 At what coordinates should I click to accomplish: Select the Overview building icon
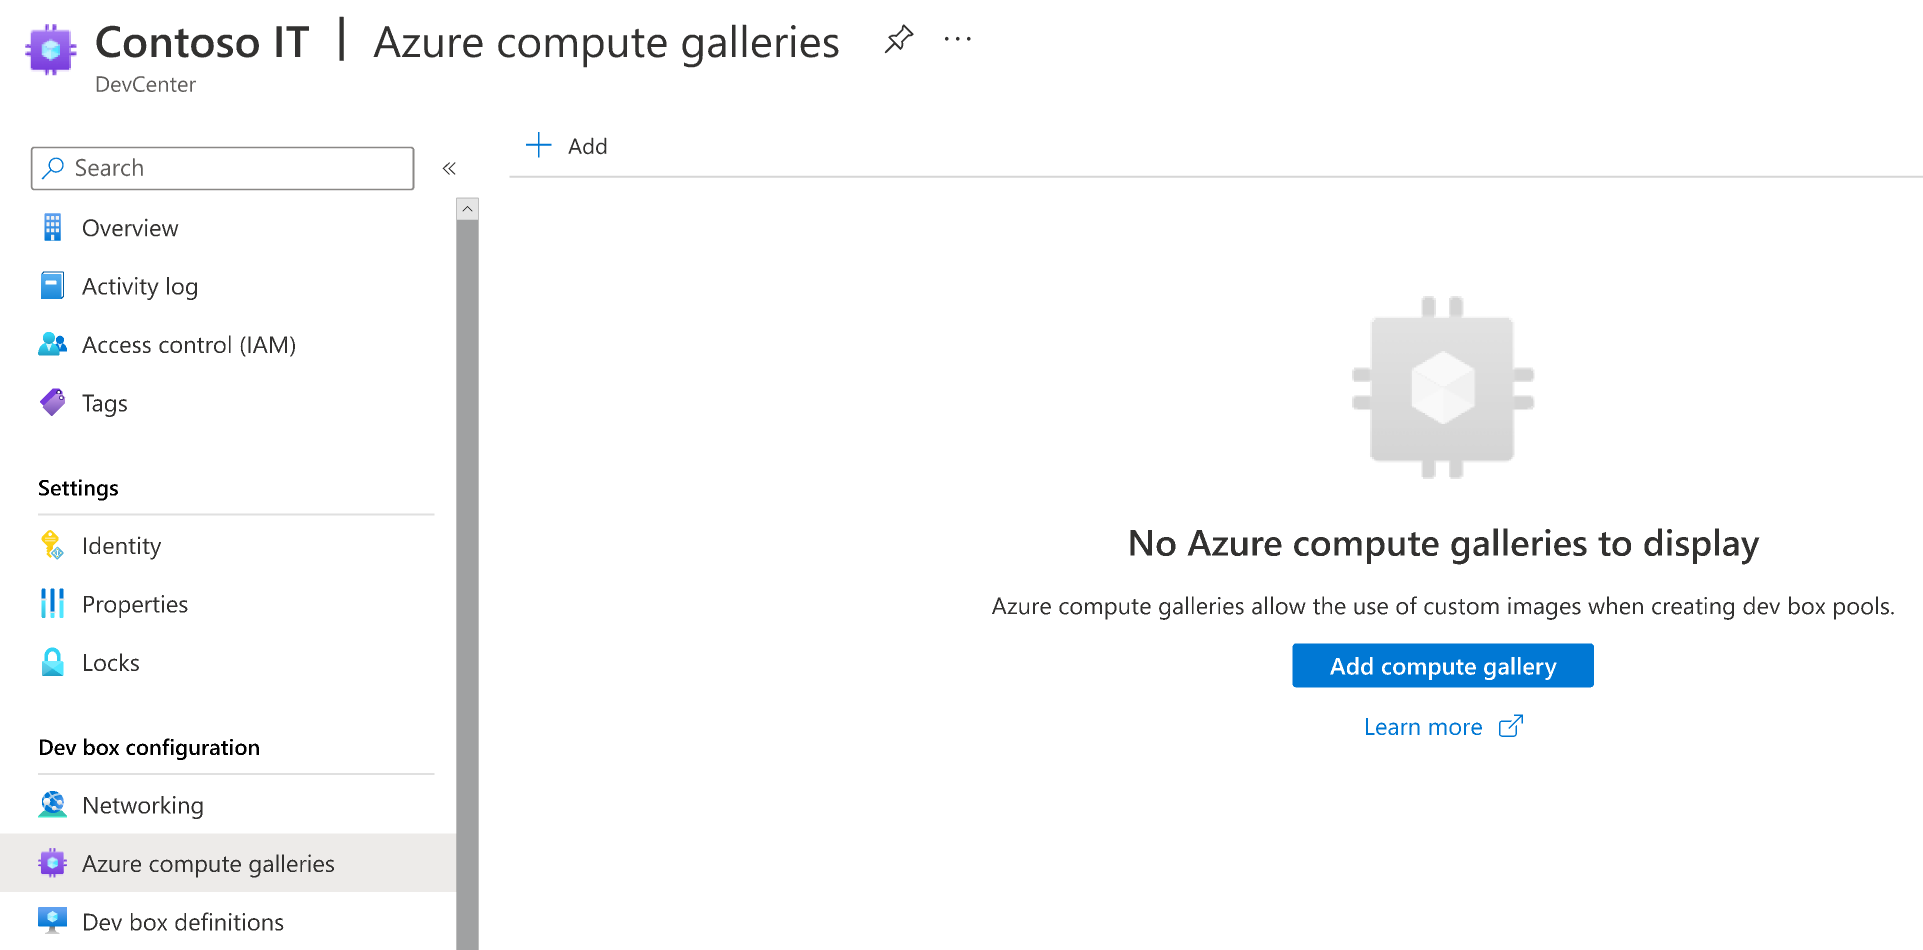pyautogui.click(x=52, y=227)
